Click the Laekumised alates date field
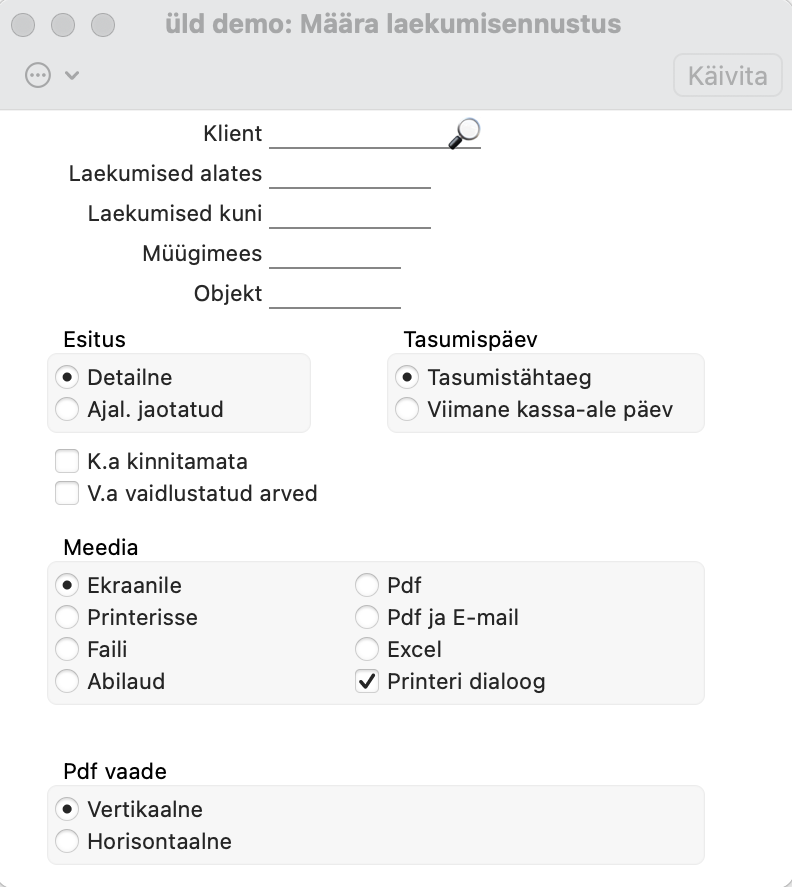Image resolution: width=792 pixels, height=887 pixels. (x=350, y=174)
